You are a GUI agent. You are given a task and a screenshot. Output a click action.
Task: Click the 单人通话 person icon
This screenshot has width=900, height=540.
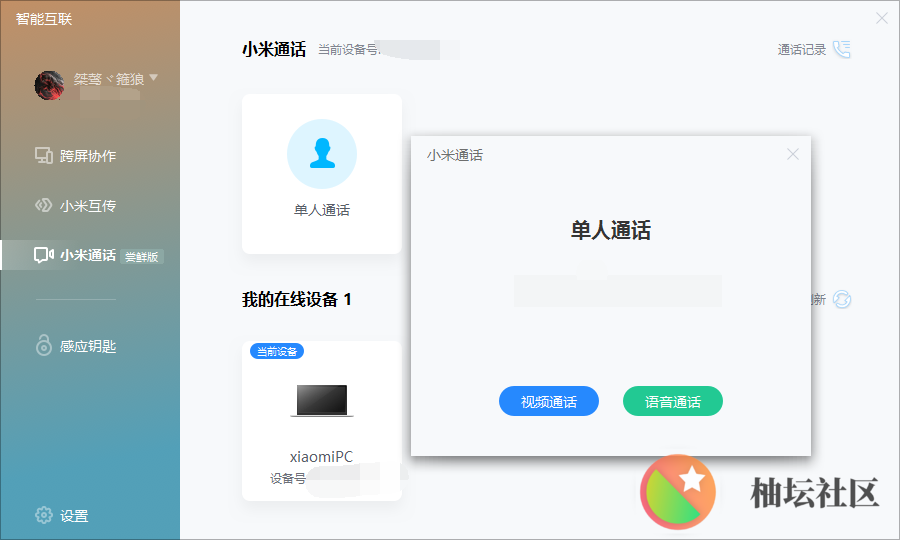[x=321, y=154]
